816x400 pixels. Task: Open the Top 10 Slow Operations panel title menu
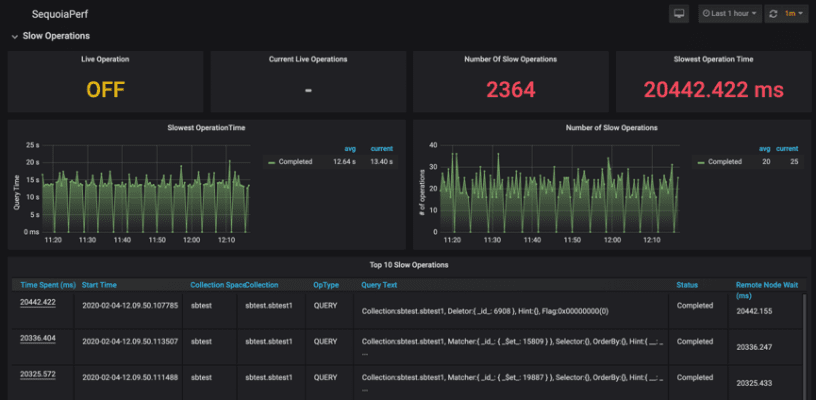click(407, 265)
